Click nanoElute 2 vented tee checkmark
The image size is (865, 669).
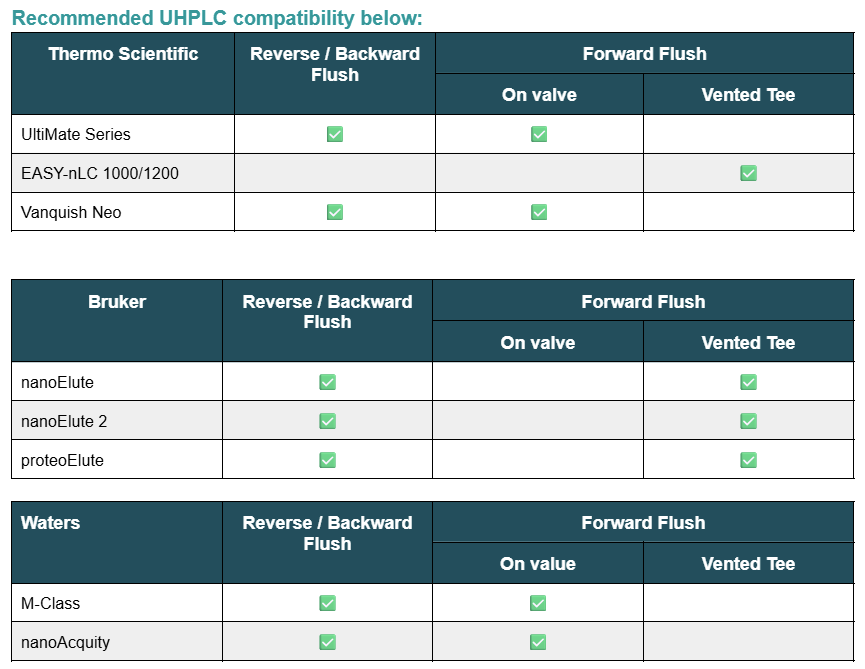tap(748, 421)
